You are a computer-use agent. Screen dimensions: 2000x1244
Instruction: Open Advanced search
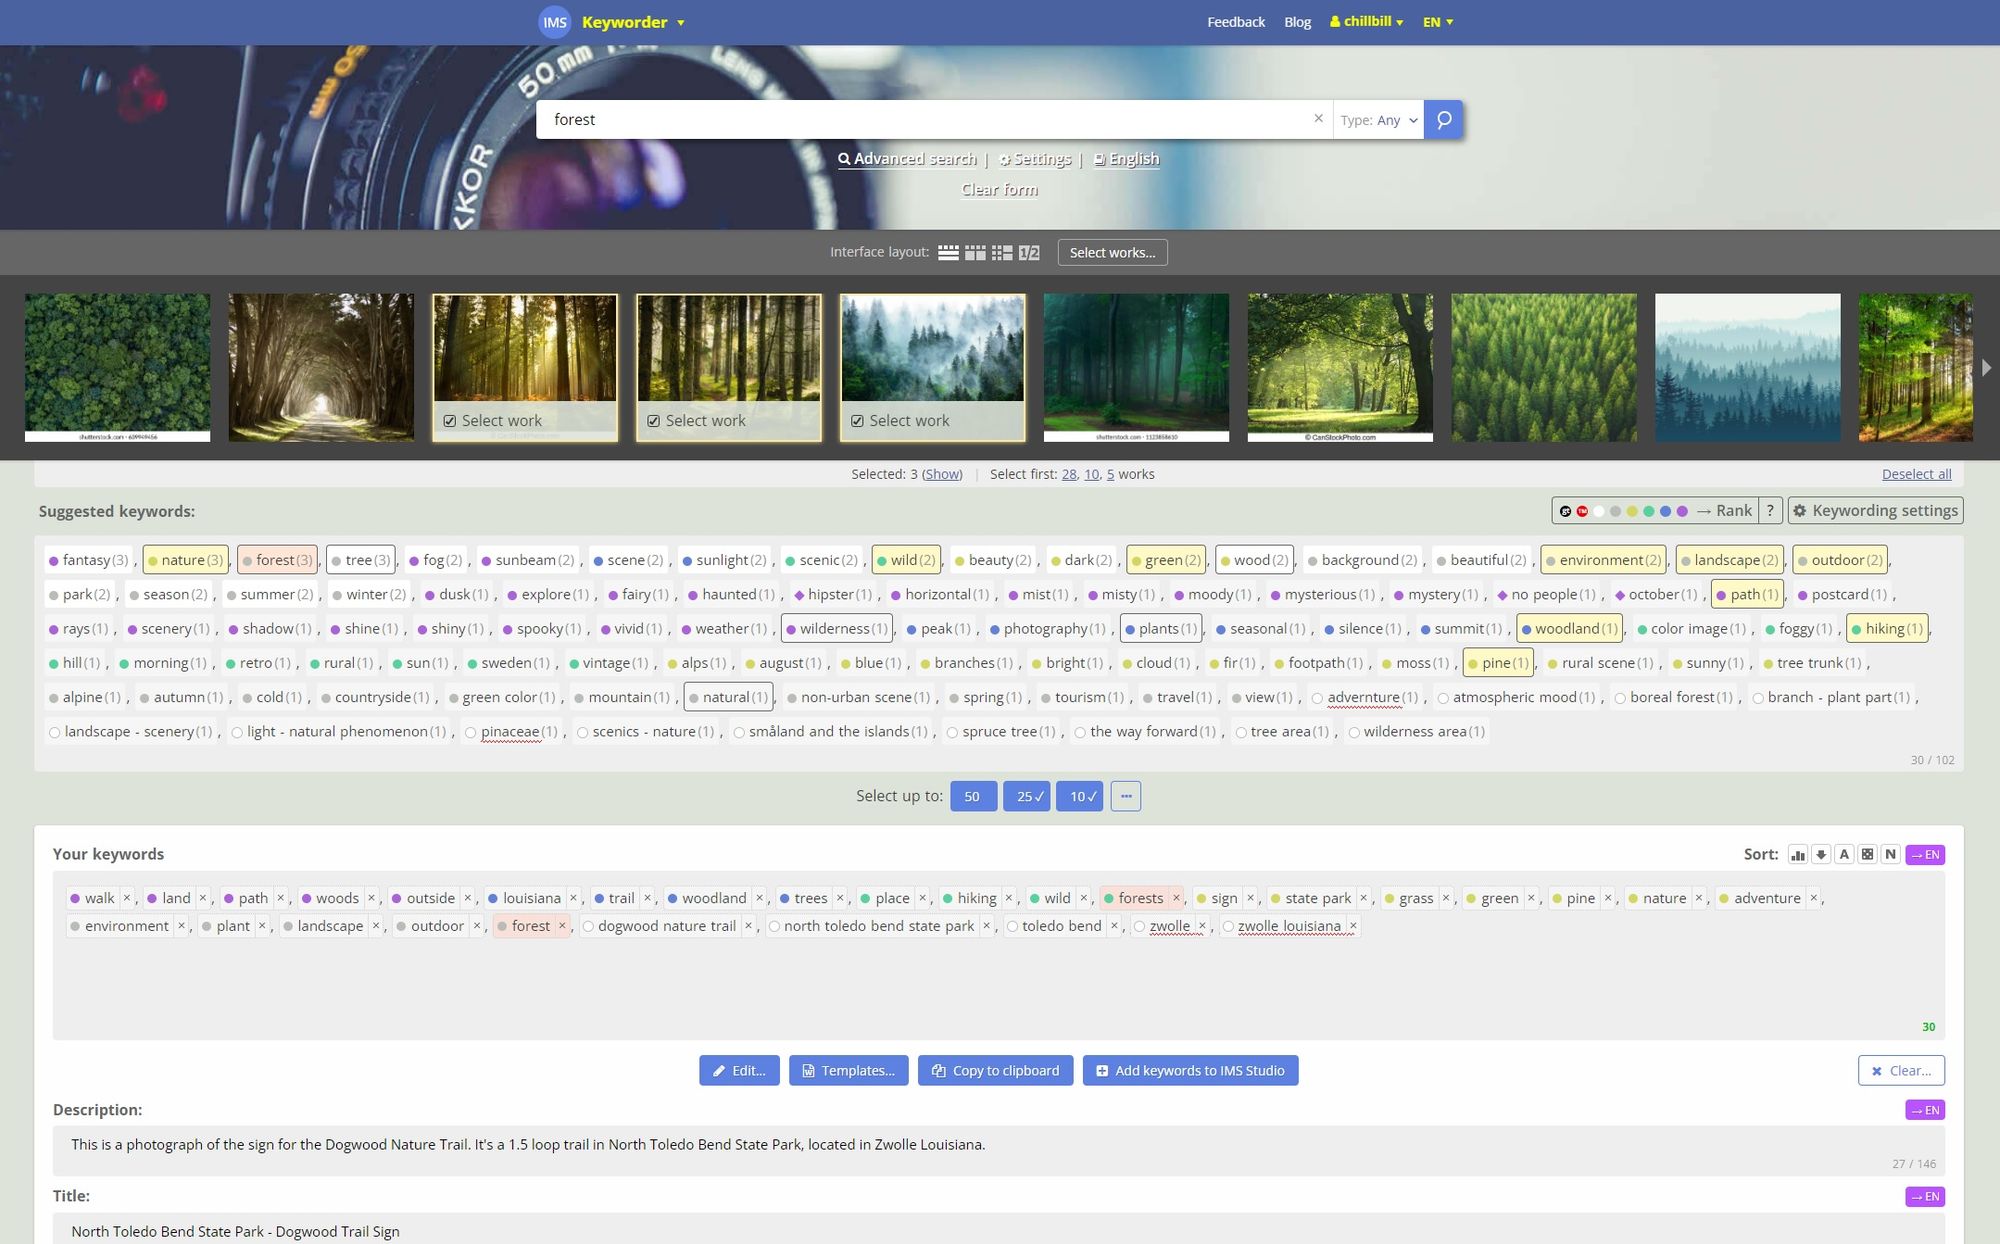[x=907, y=159]
